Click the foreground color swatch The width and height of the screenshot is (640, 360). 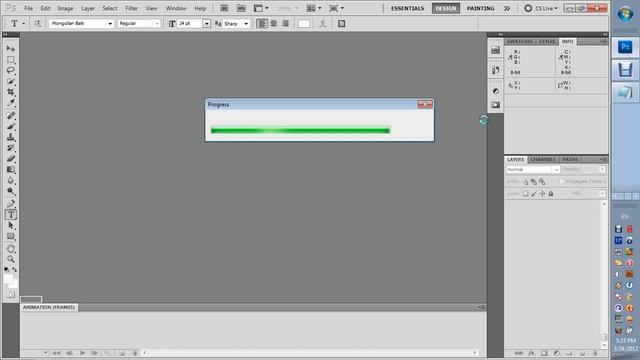point(8,279)
